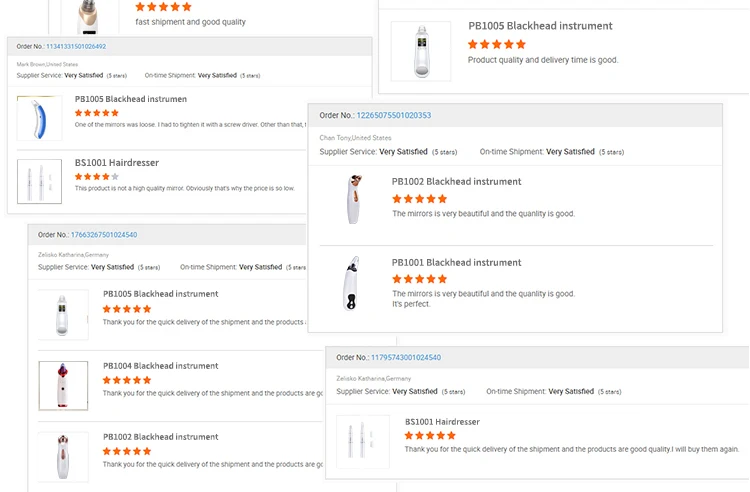Click the reviewer name Mark Brown
This screenshot has width=750, height=492.
pos(36,64)
